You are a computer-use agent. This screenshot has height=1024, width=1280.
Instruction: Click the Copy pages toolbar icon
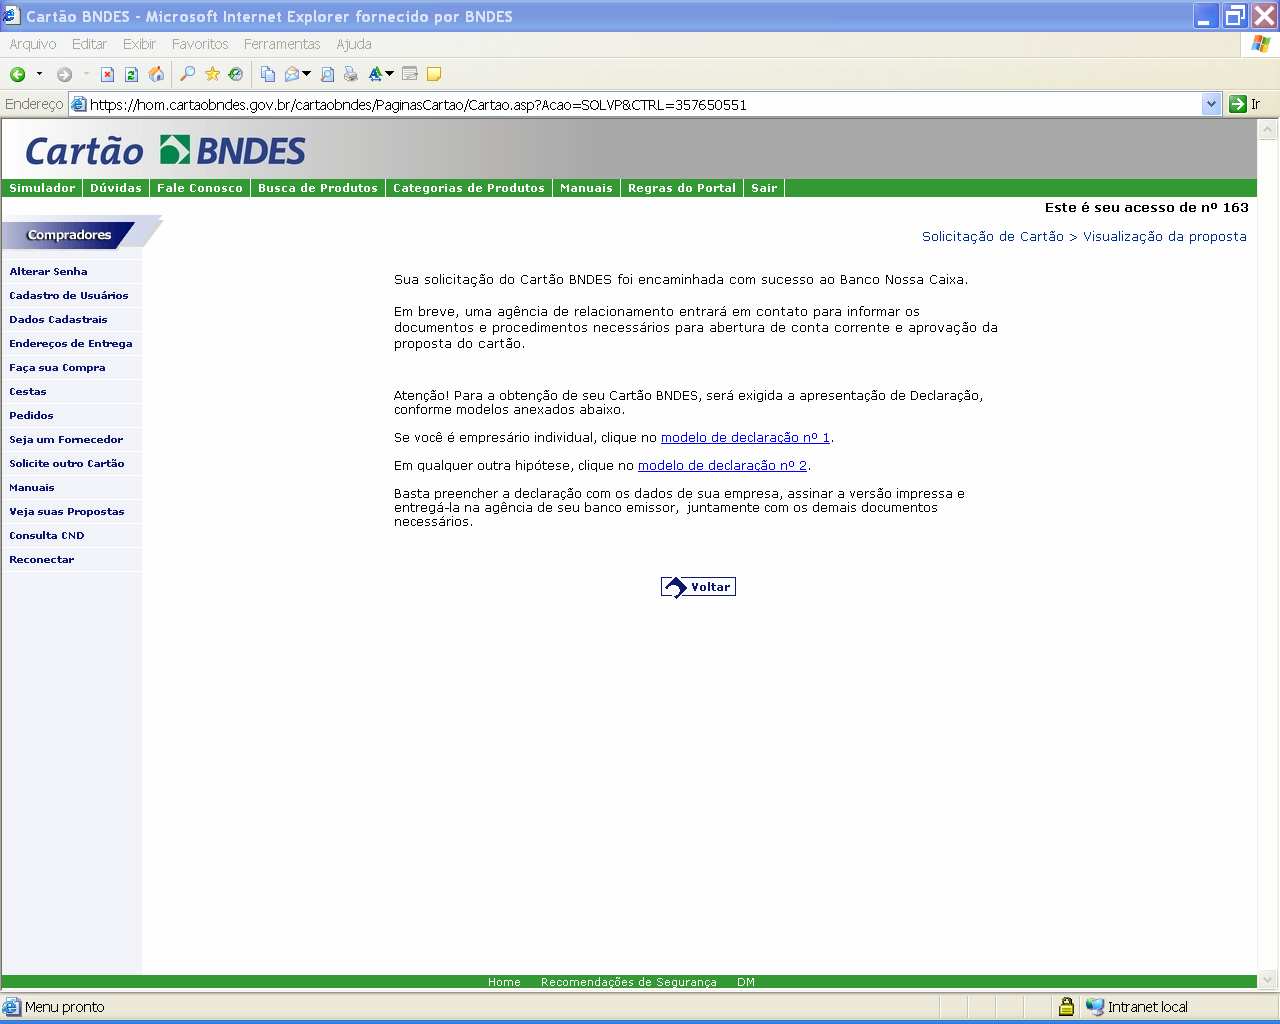tap(267, 74)
